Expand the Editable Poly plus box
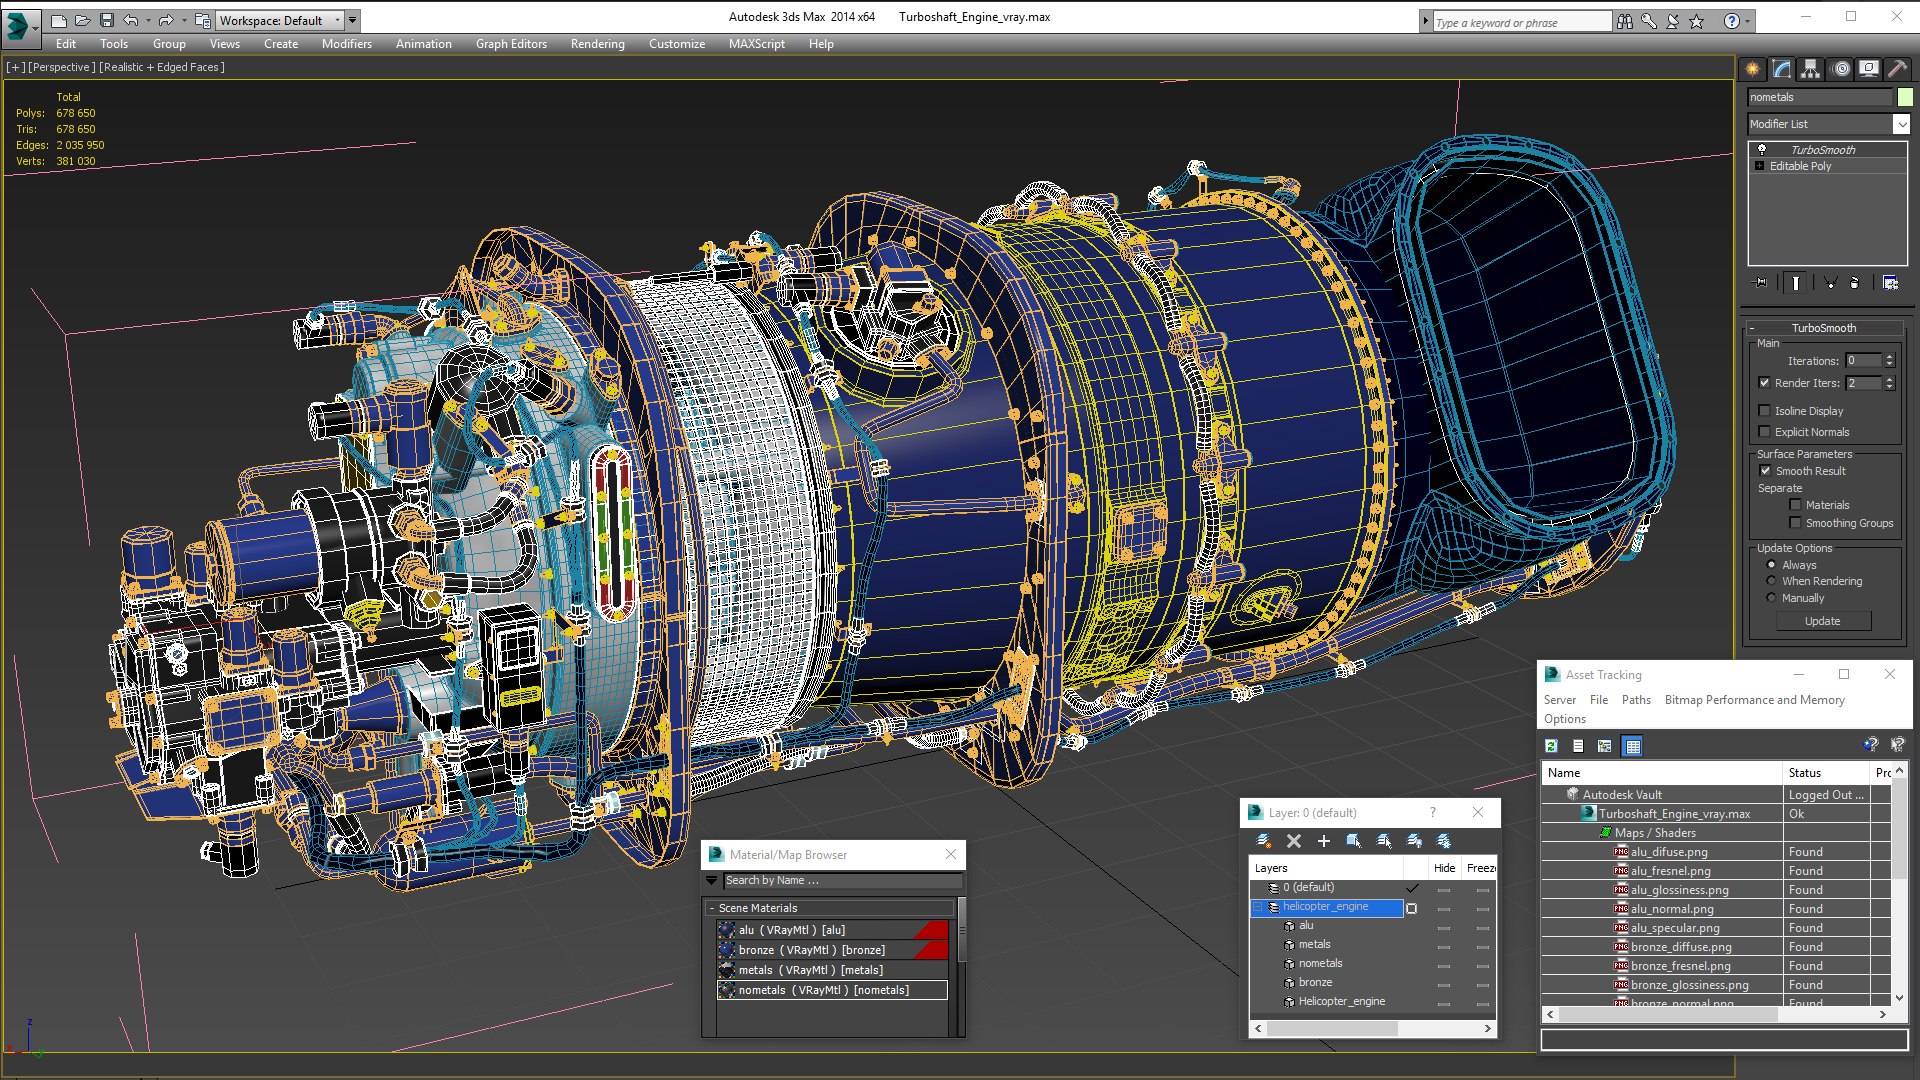The width and height of the screenshot is (1920, 1080). tap(1759, 166)
